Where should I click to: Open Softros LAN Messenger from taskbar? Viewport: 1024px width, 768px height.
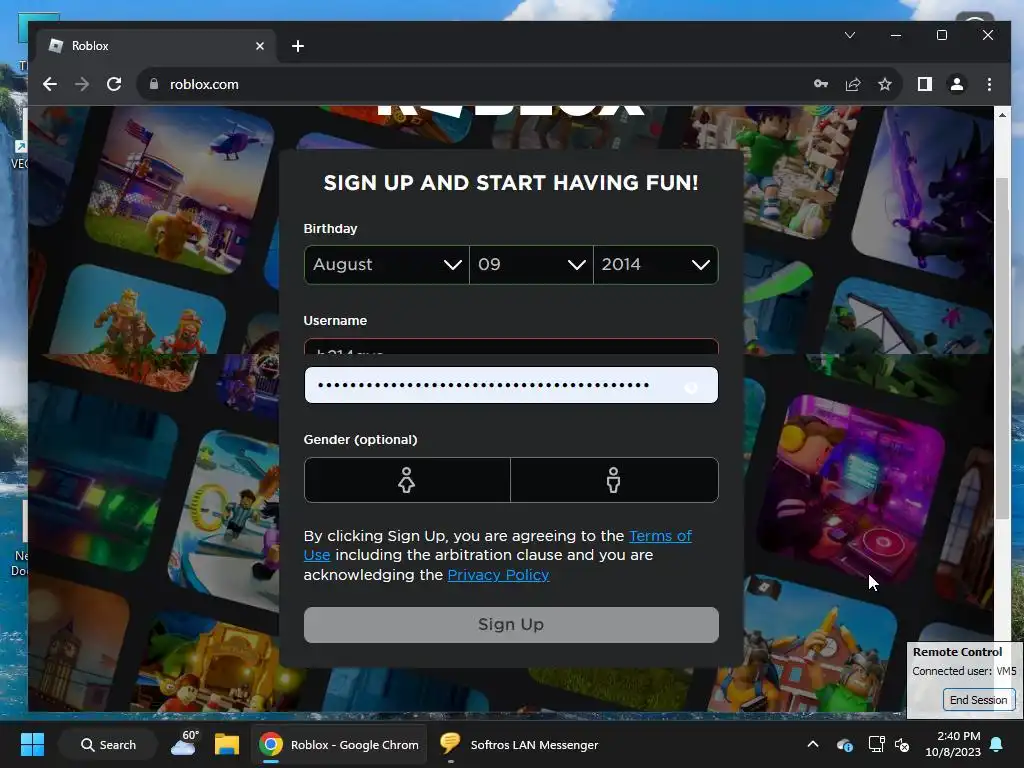[519, 744]
